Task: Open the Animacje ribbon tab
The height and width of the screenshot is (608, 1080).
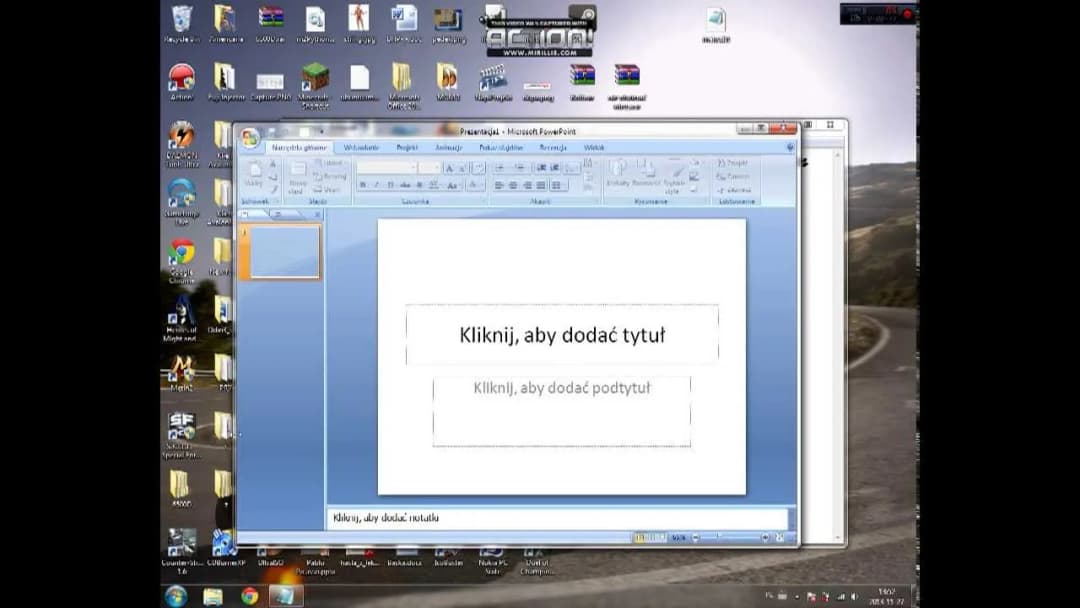Action: click(449, 147)
